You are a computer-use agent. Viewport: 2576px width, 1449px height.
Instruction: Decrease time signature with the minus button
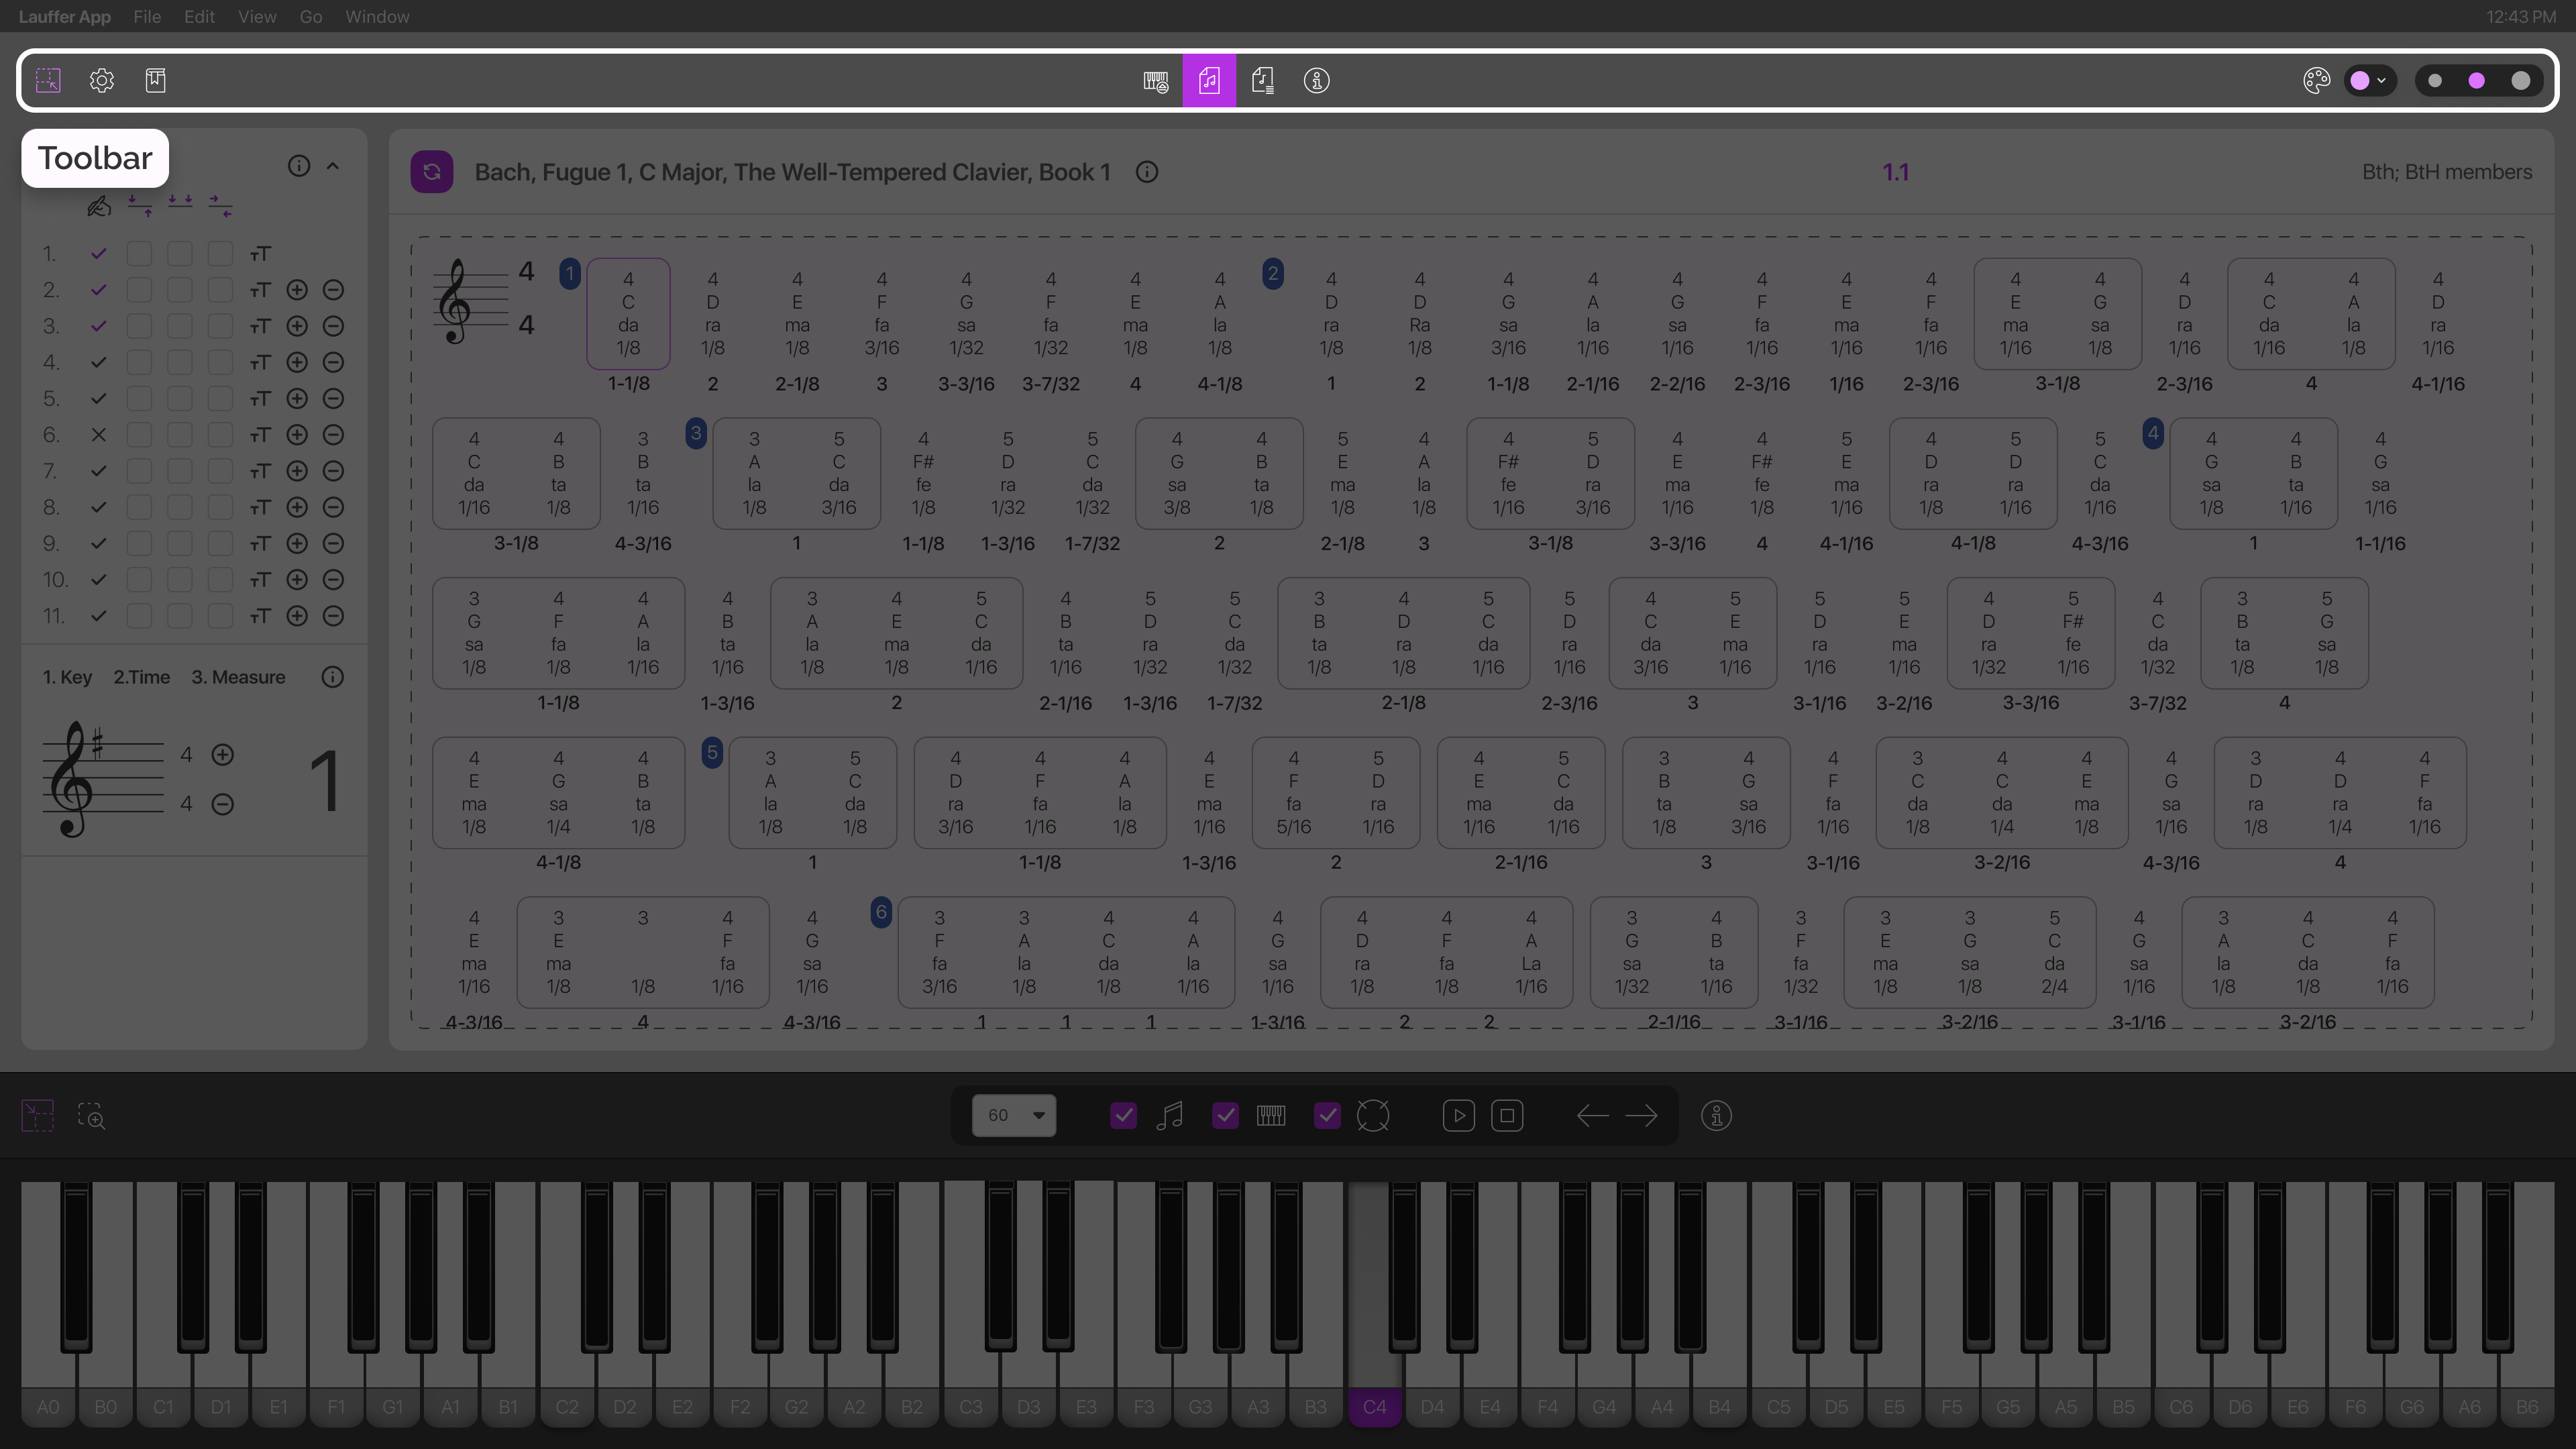pos(223,804)
